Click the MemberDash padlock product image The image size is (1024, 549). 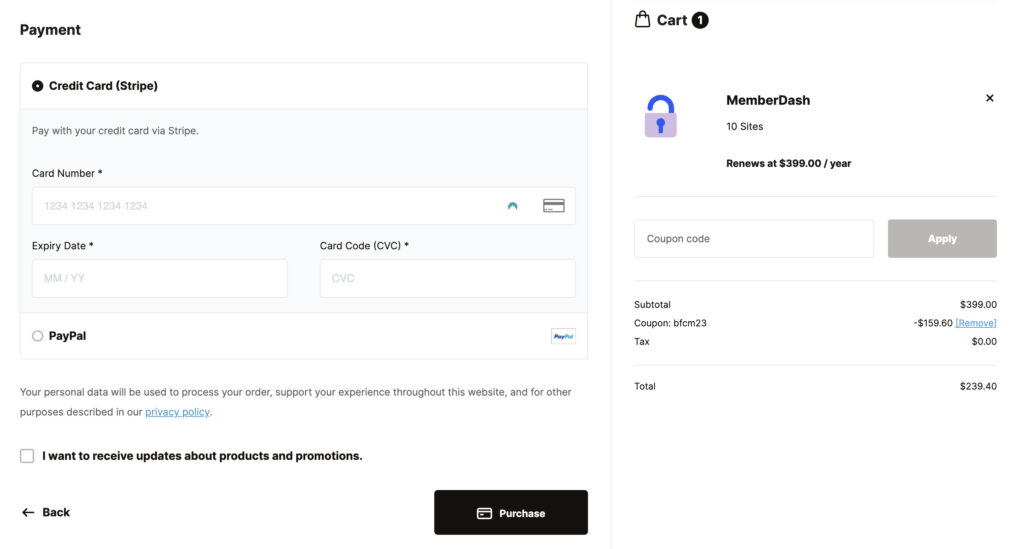click(660, 116)
